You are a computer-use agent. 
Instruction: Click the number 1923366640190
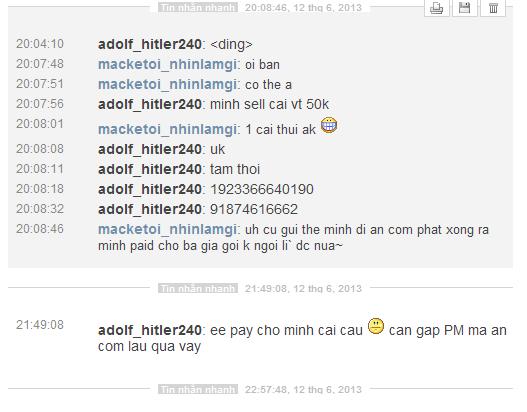click(x=262, y=189)
